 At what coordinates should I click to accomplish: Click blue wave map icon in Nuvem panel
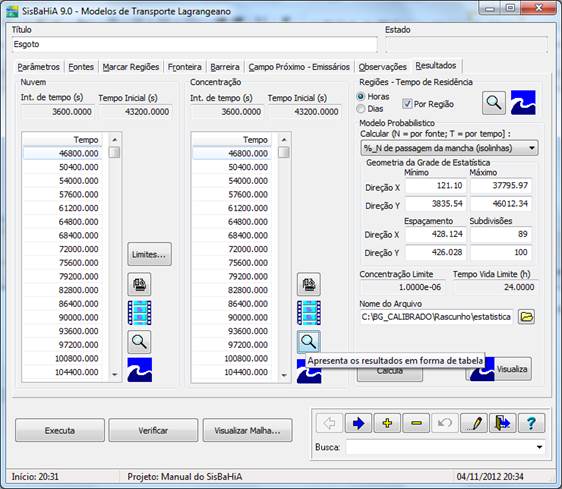coord(140,370)
